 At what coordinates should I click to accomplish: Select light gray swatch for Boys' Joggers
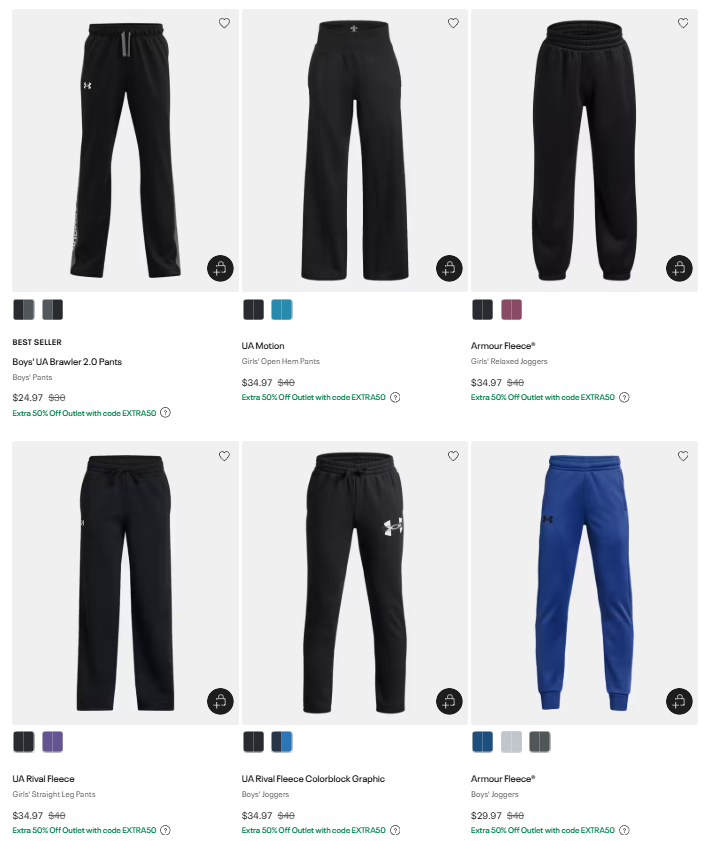512,742
